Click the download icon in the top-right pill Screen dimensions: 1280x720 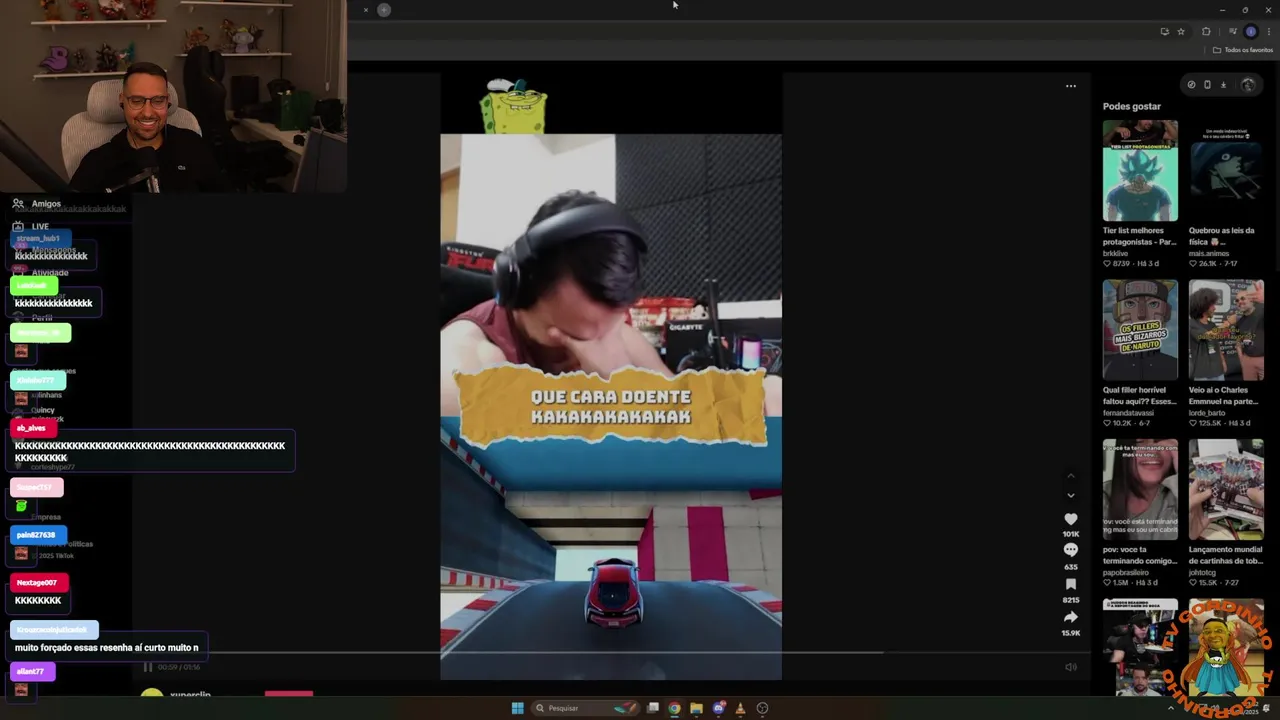[1223, 85]
